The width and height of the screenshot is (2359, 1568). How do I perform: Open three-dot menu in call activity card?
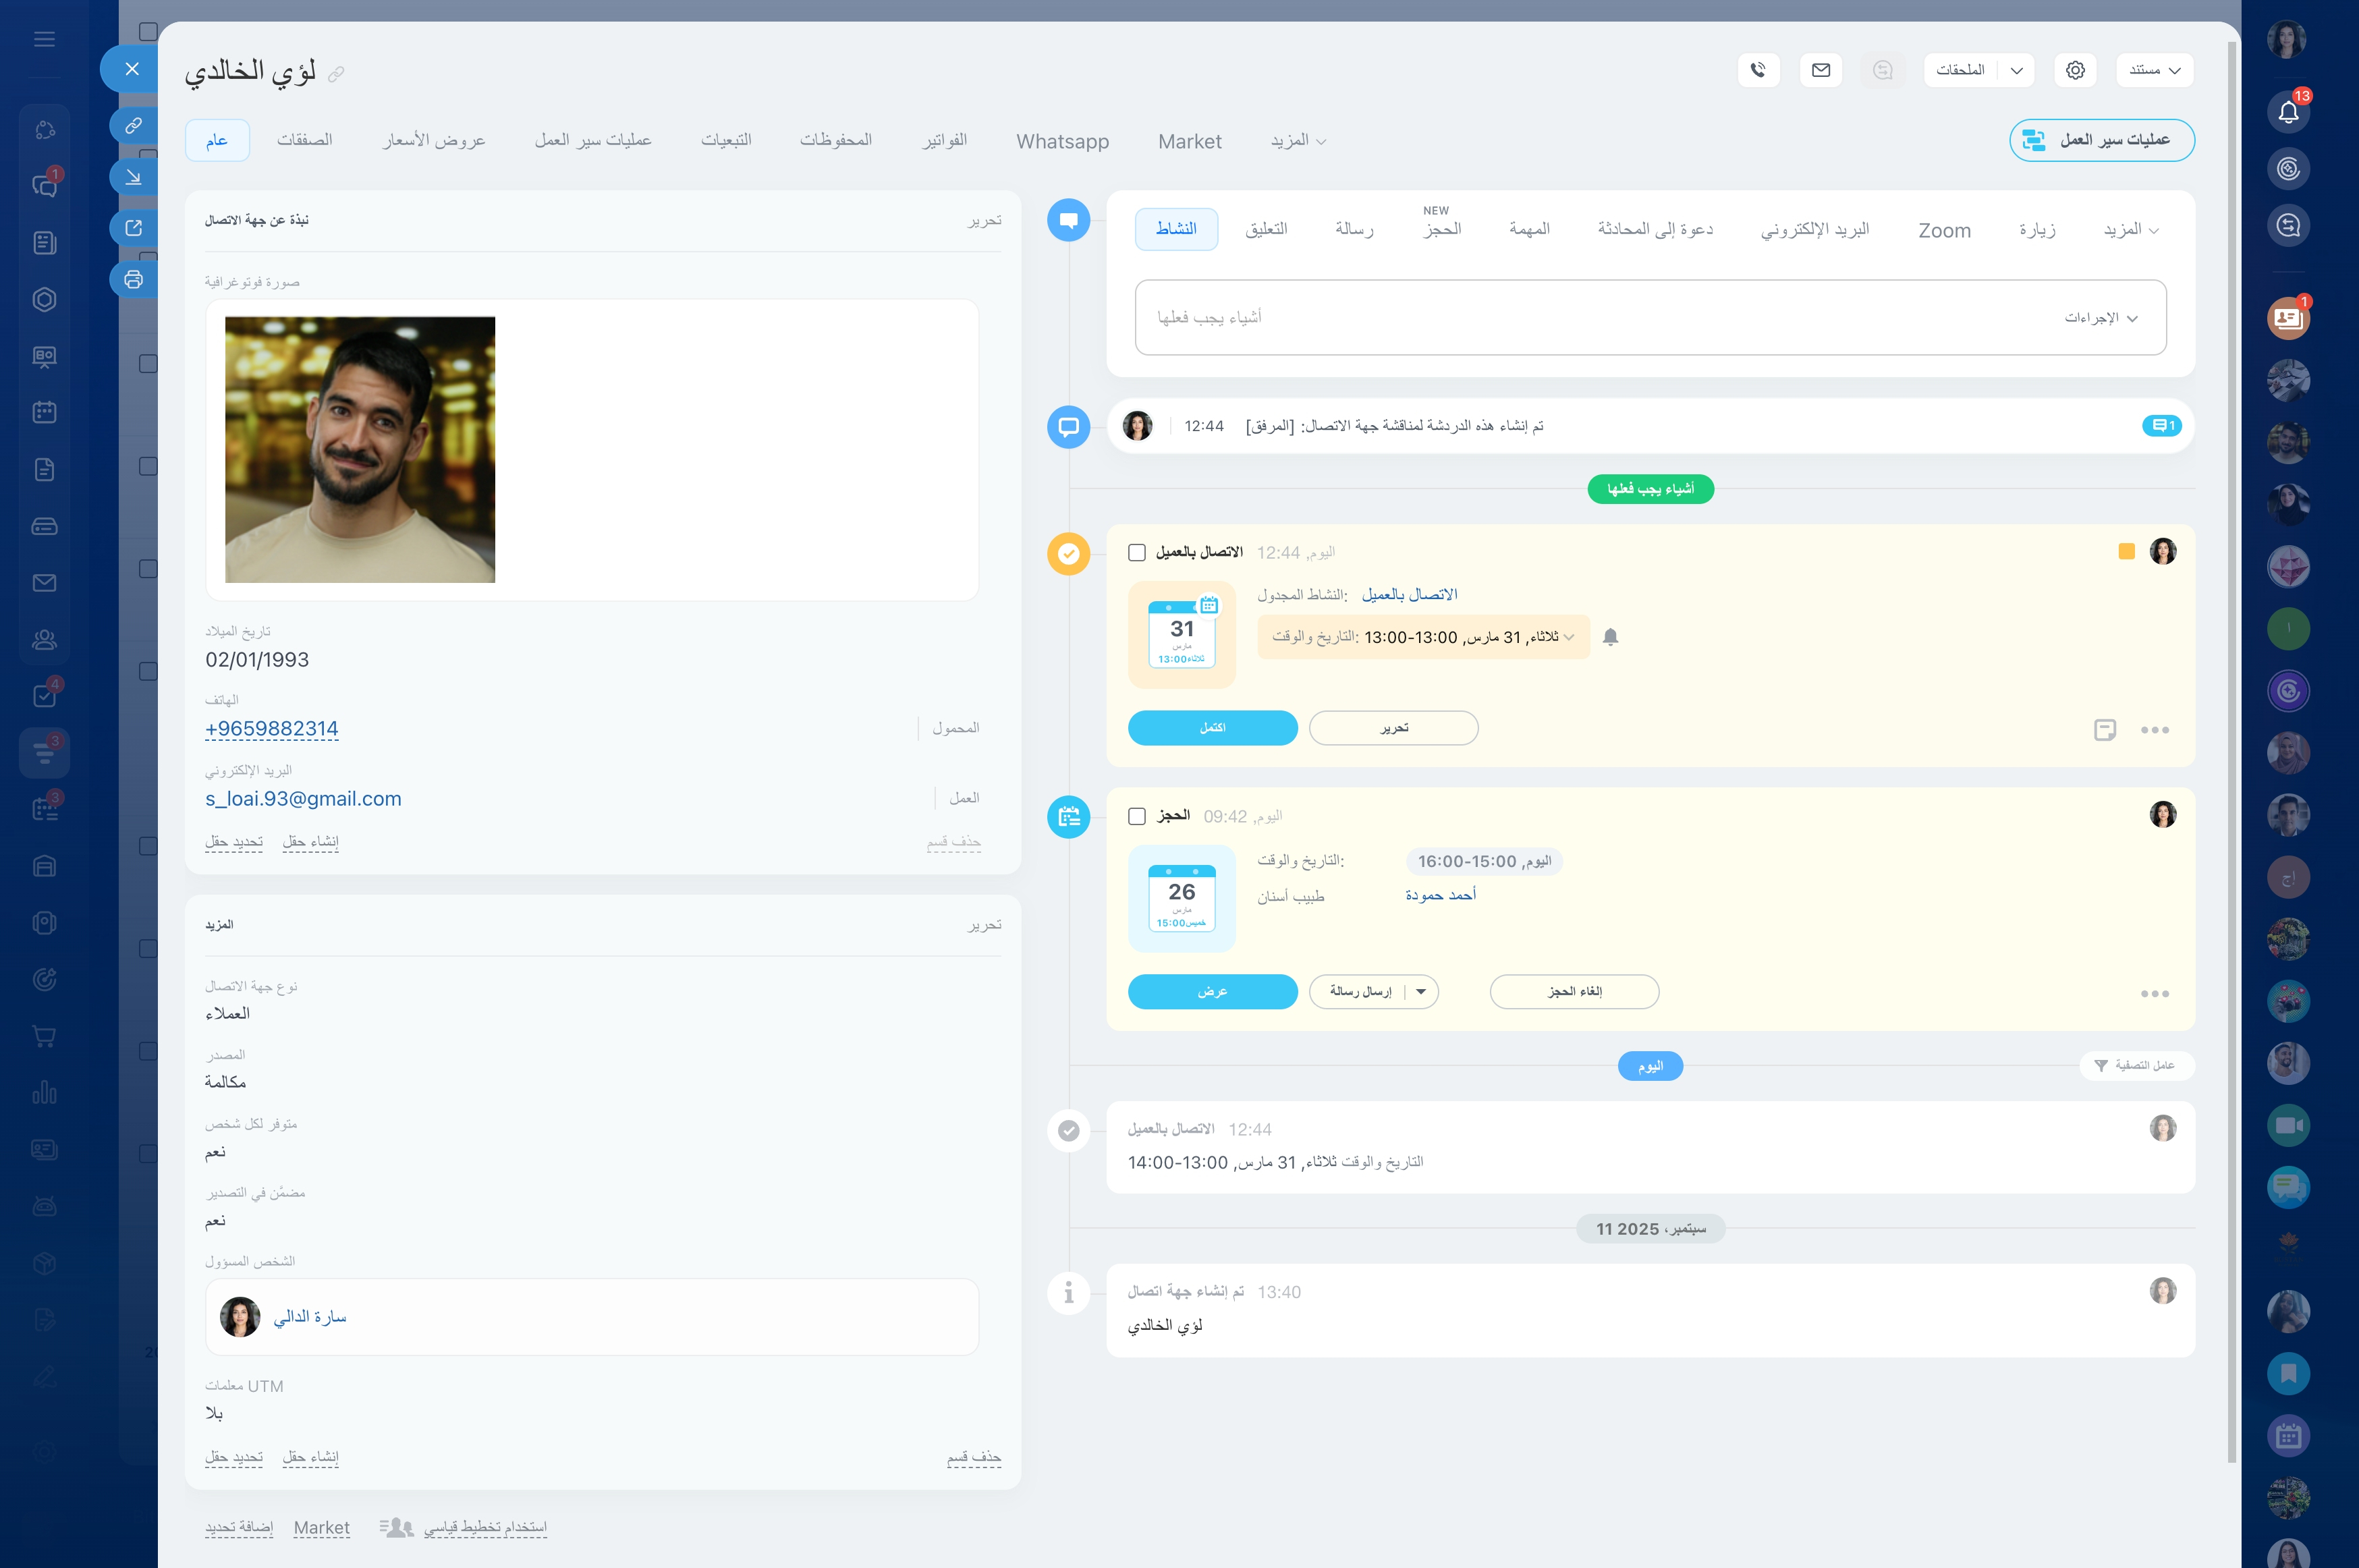(x=2155, y=730)
